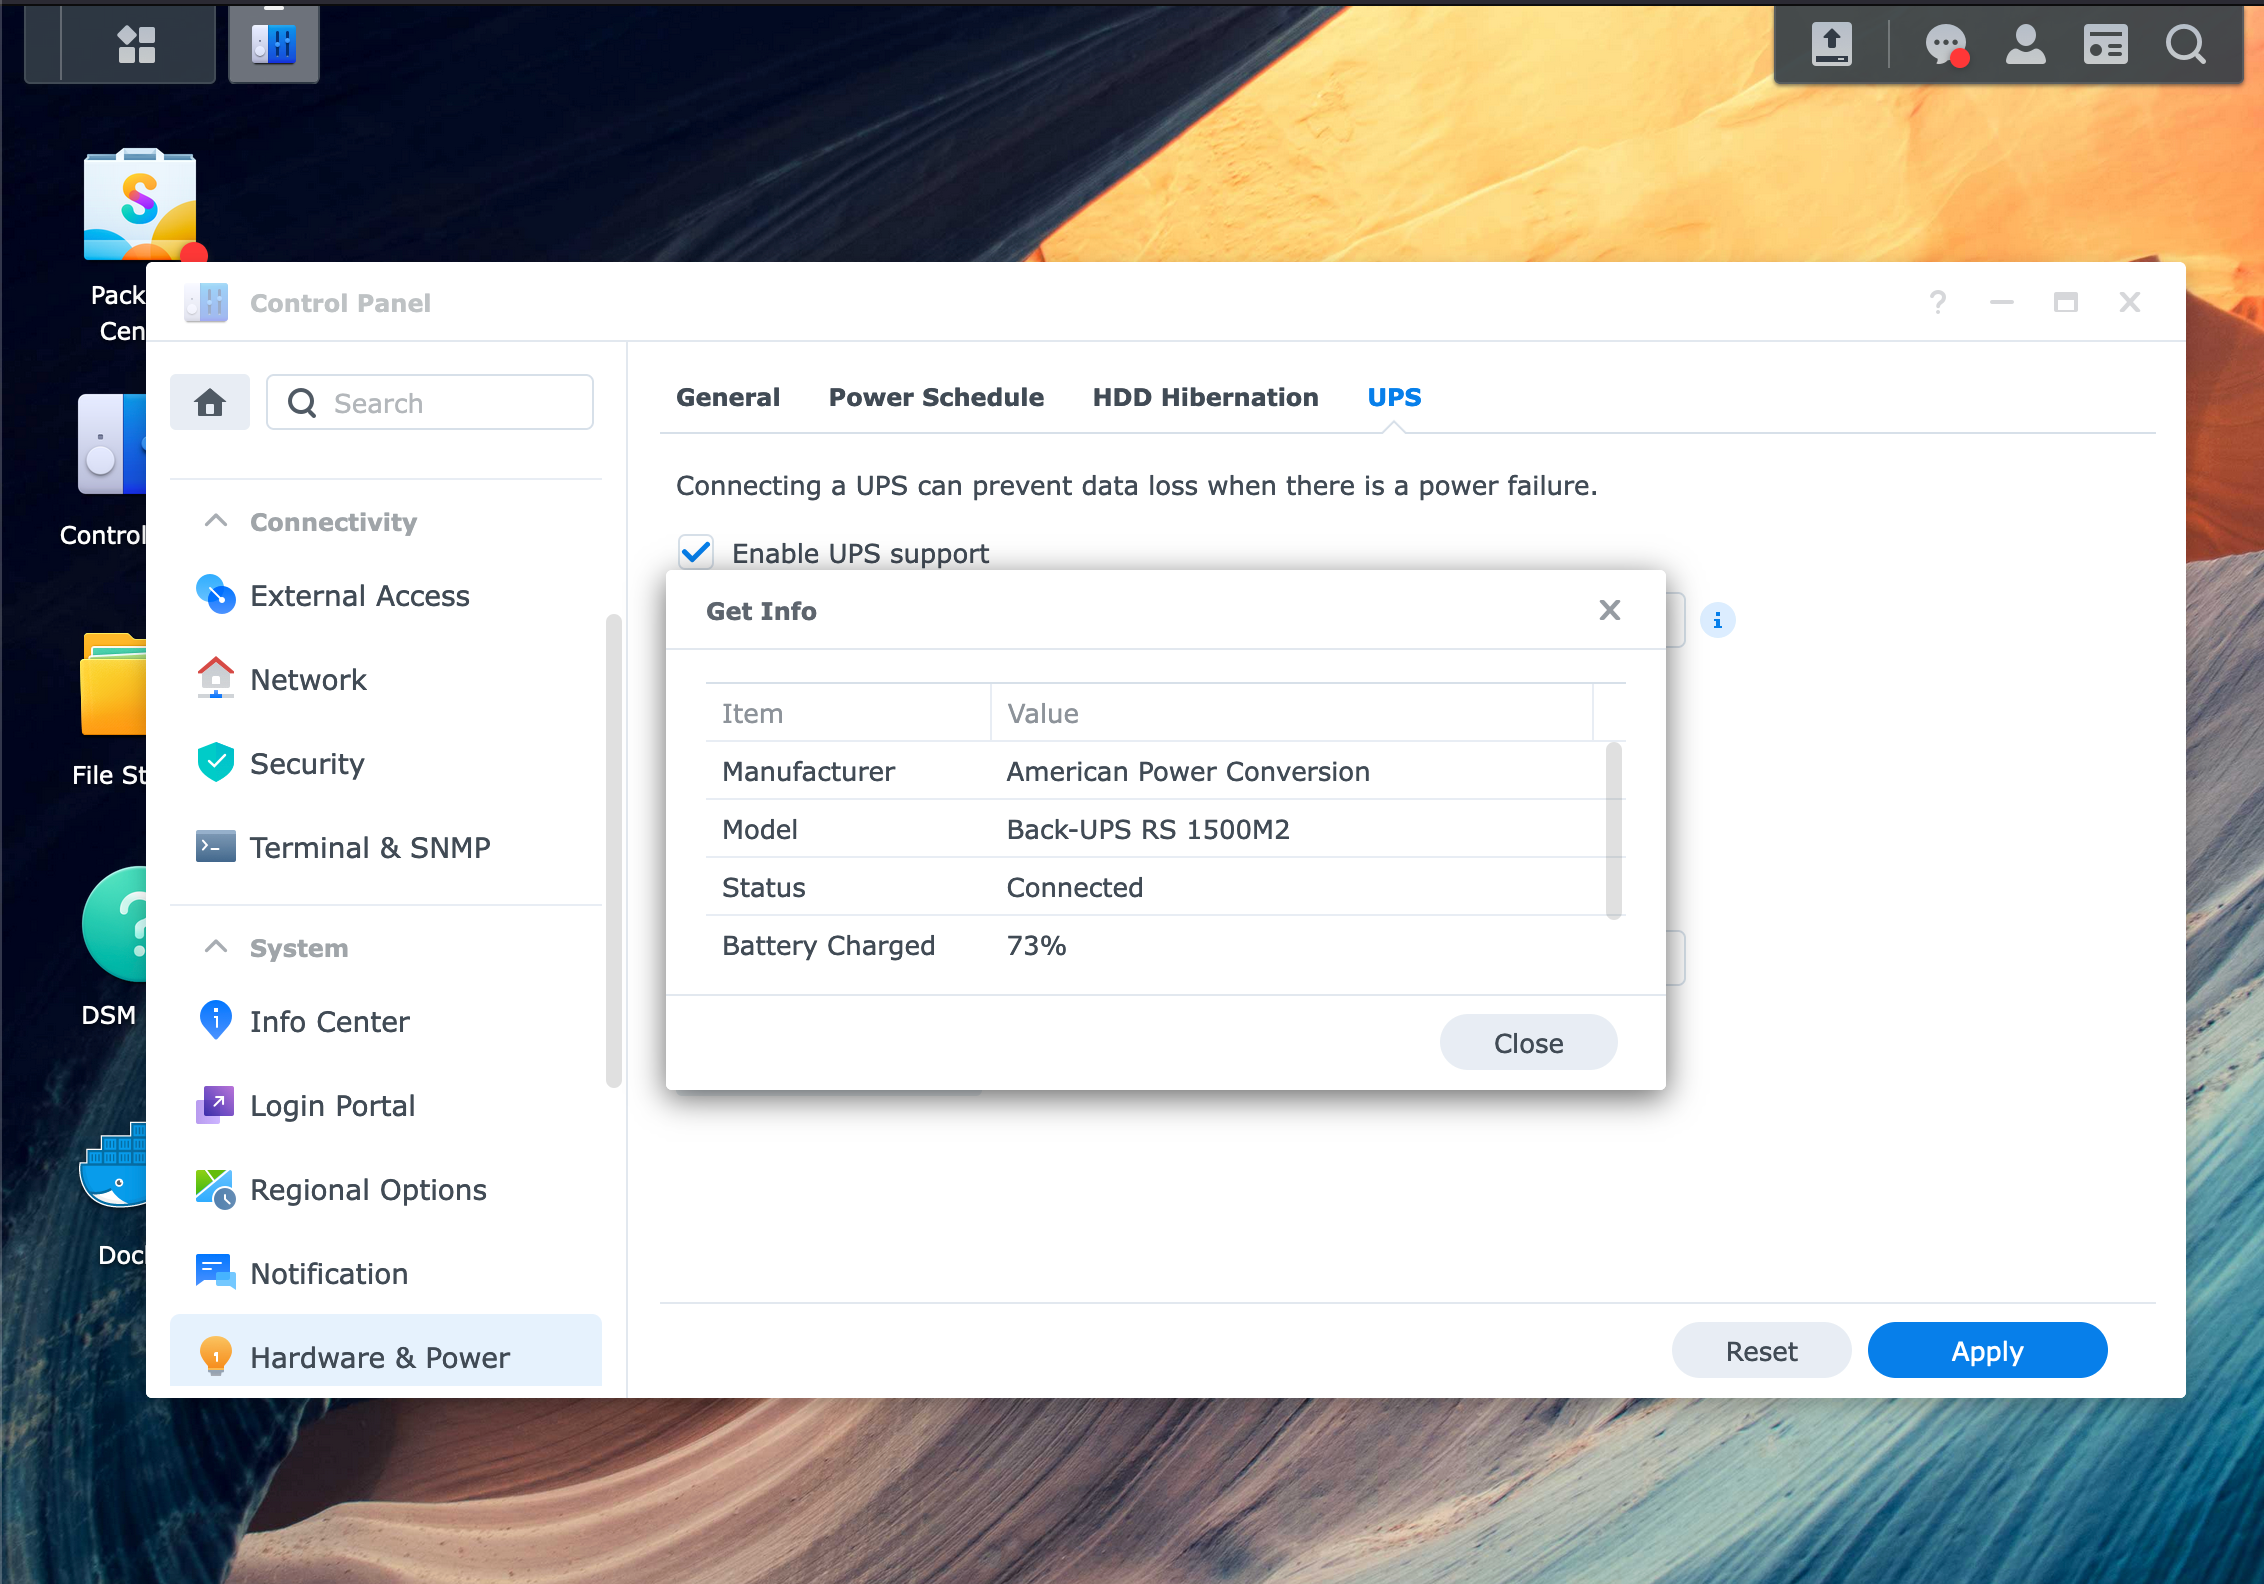Apply the UPS settings changes

click(1987, 1352)
